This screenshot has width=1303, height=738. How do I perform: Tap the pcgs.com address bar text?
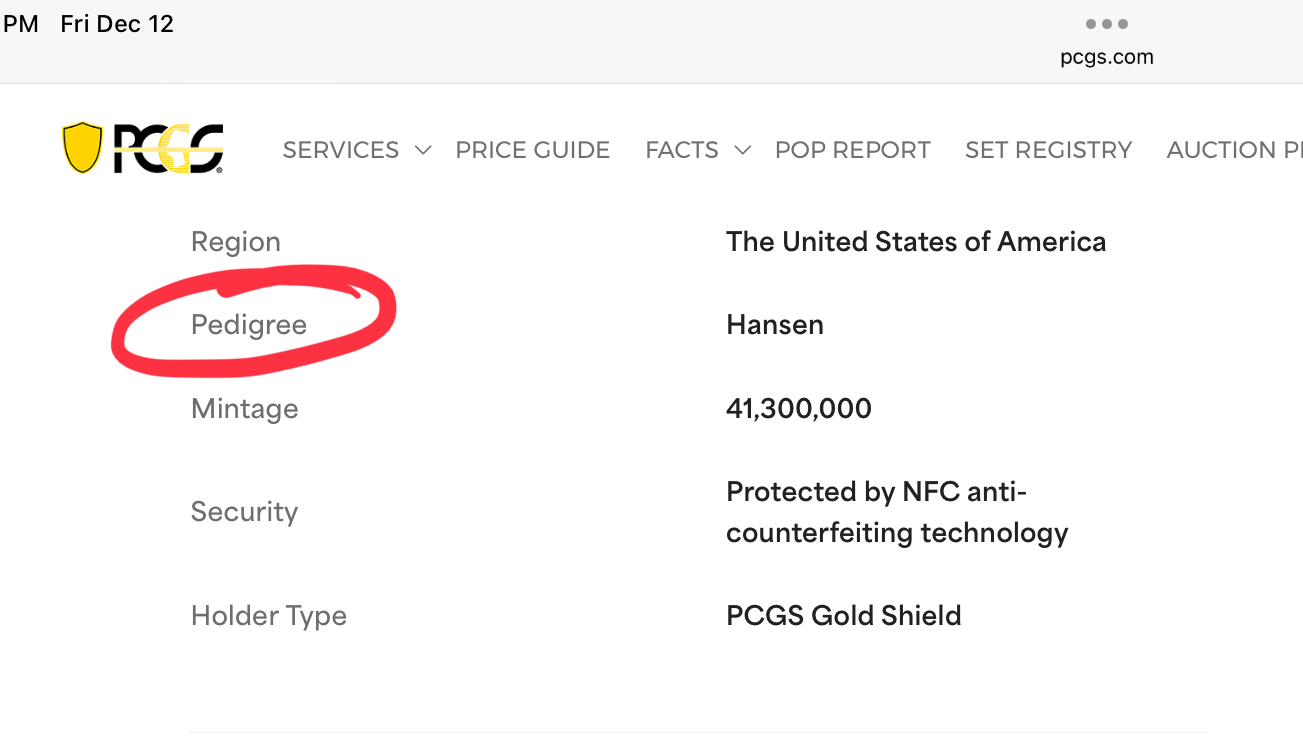[x=1106, y=57]
